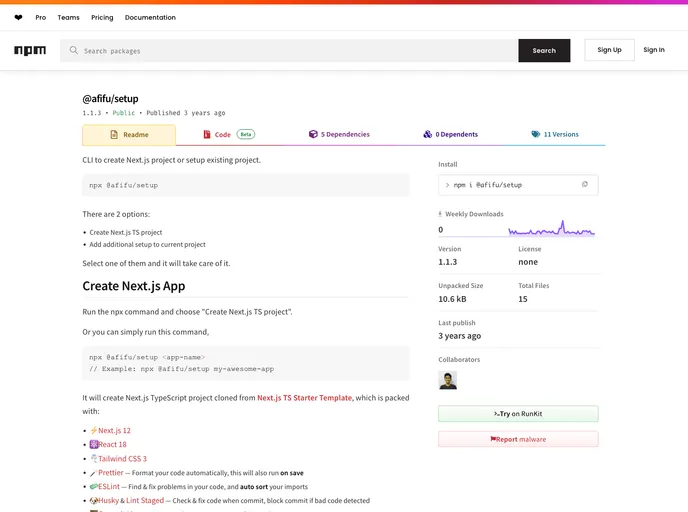This screenshot has width=688, height=512.
Task: Open the ESLint link
Action: [109, 487]
